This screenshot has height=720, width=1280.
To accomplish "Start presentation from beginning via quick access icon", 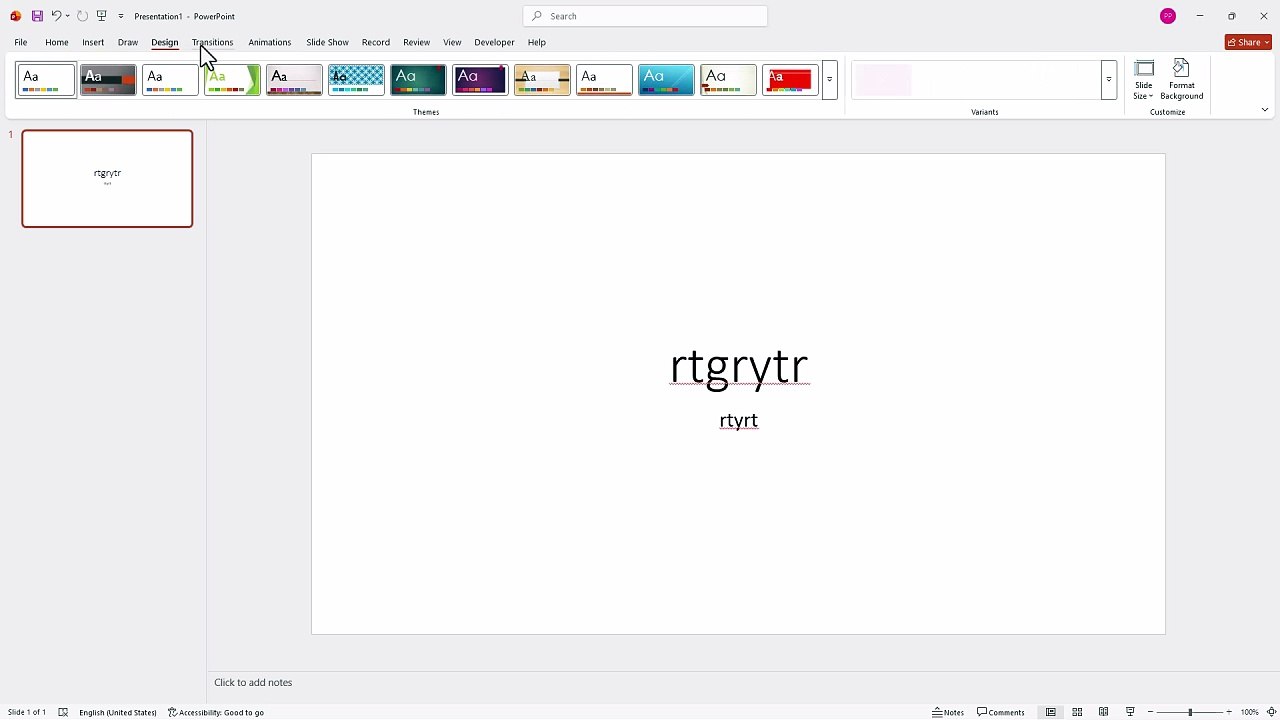I will pyautogui.click(x=101, y=16).
